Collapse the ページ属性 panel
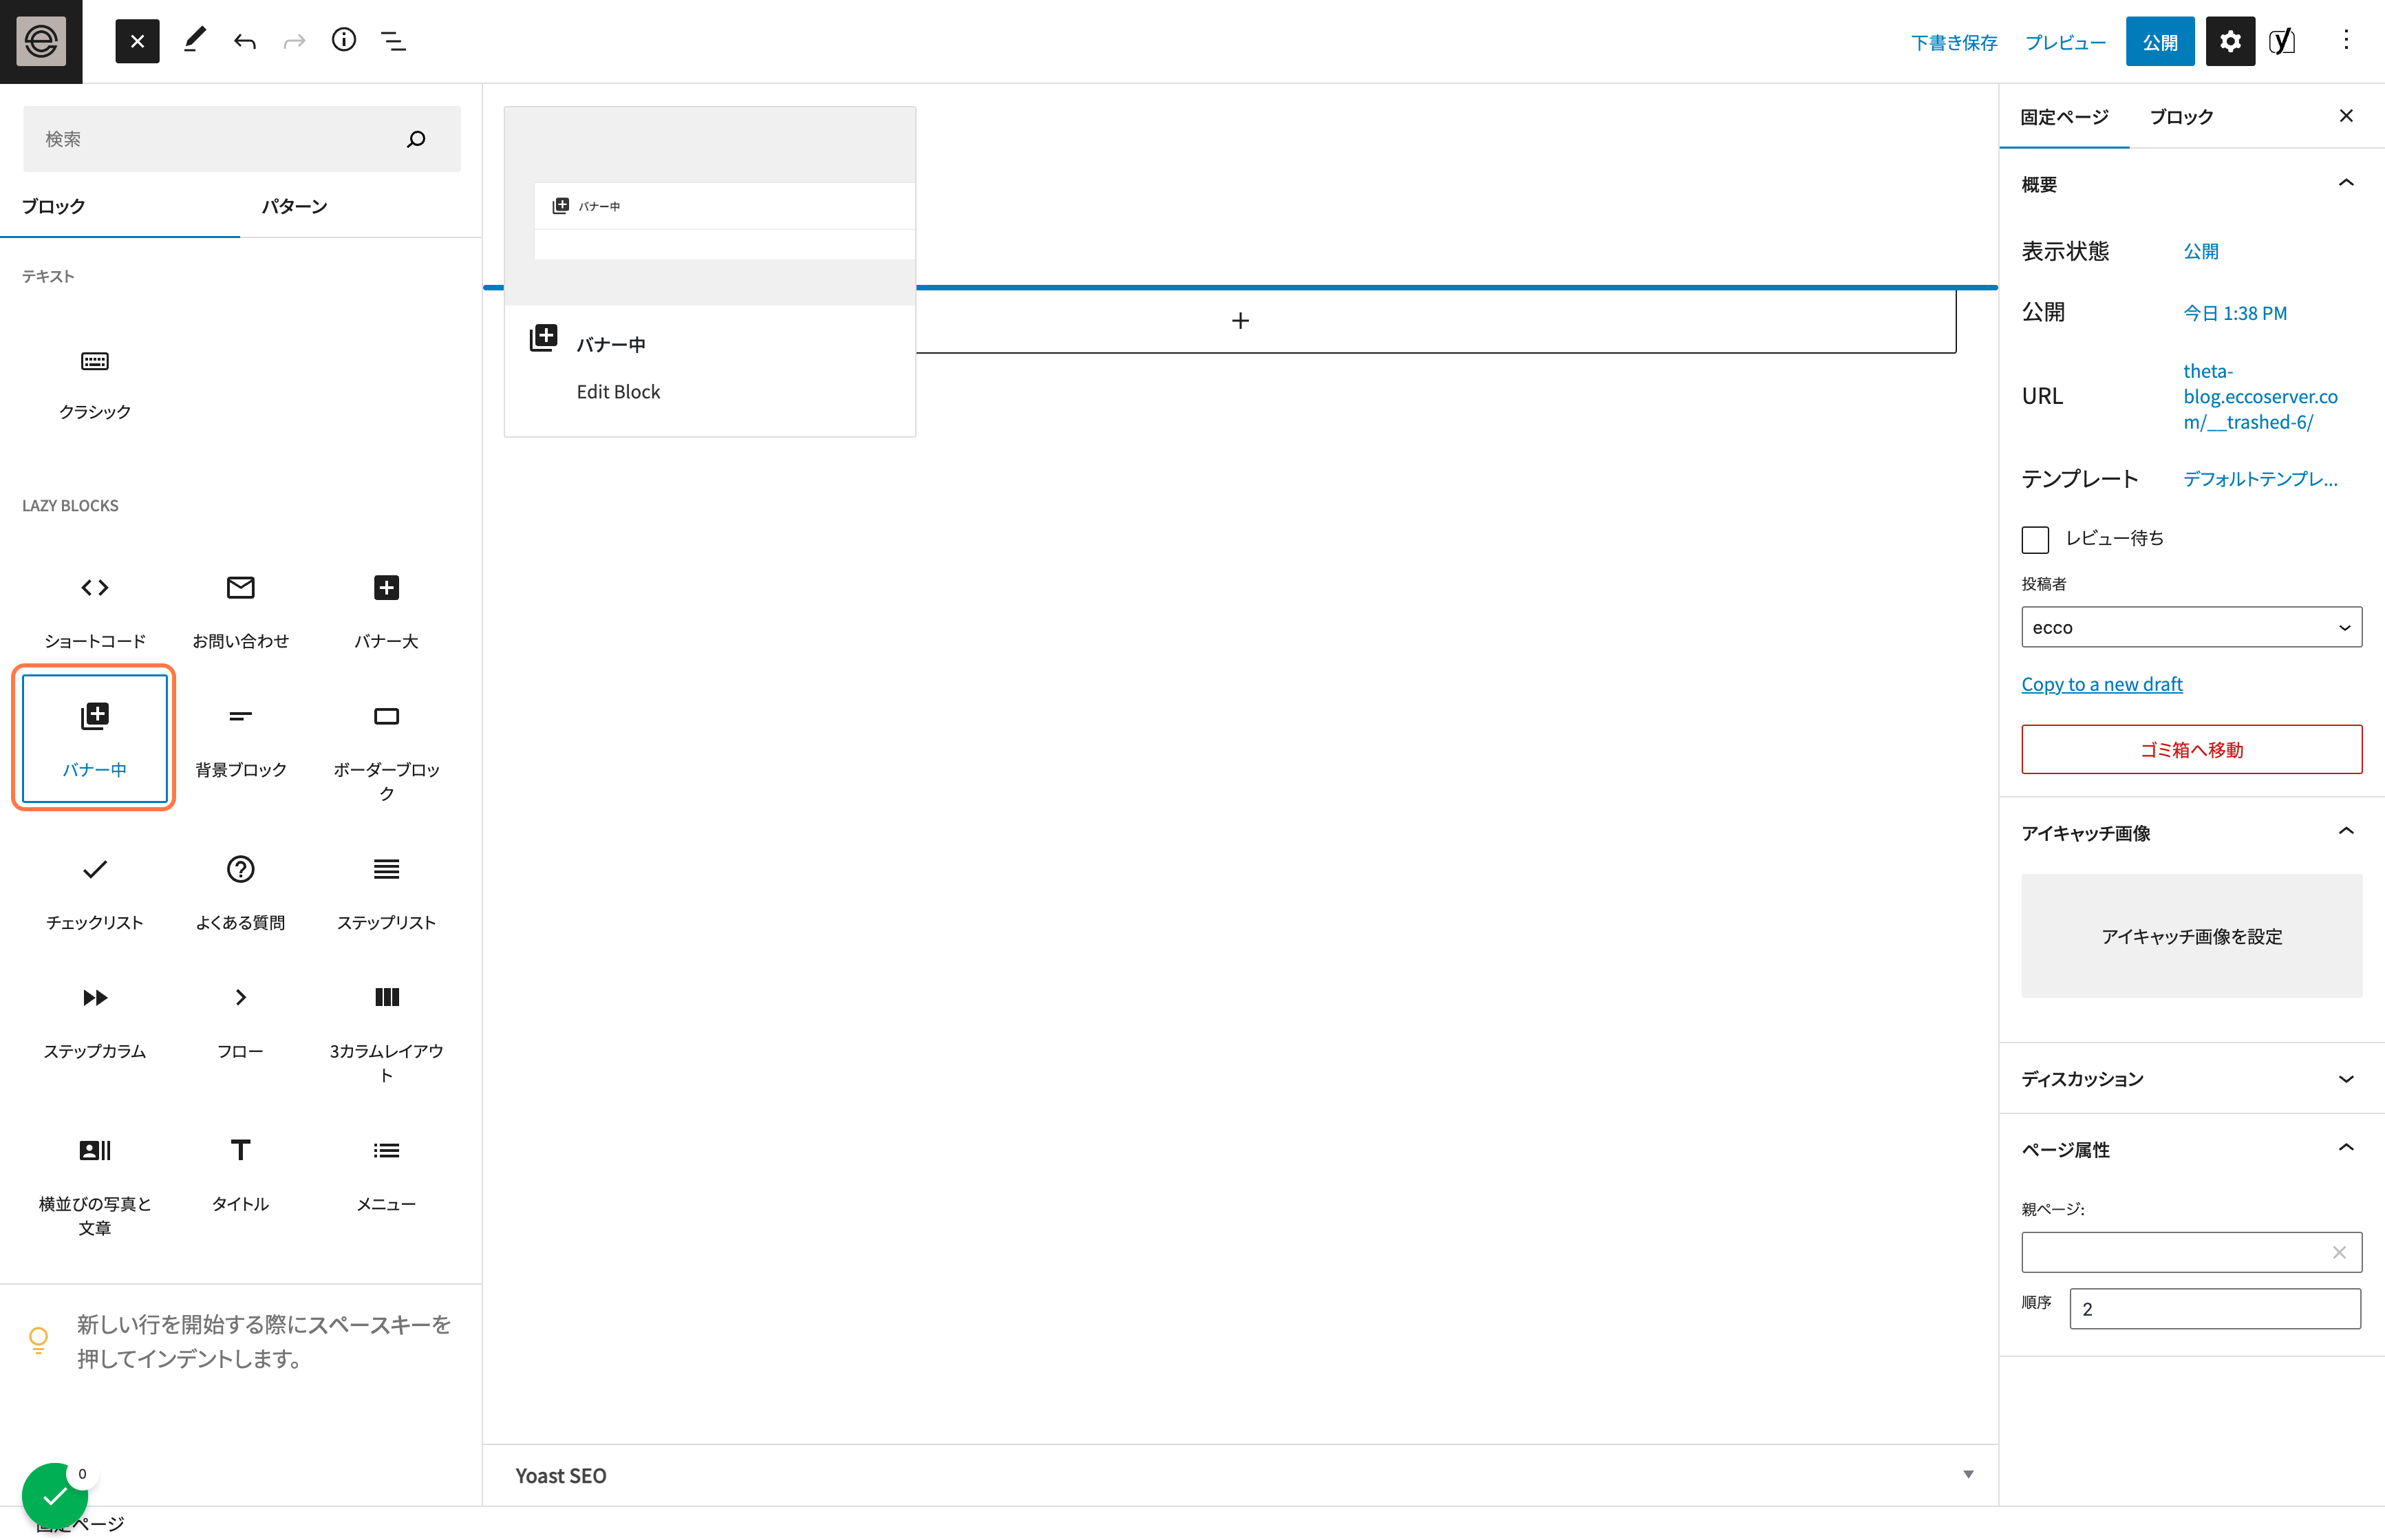This screenshot has width=2385, height=1540. click(x=2191, y=1149)
